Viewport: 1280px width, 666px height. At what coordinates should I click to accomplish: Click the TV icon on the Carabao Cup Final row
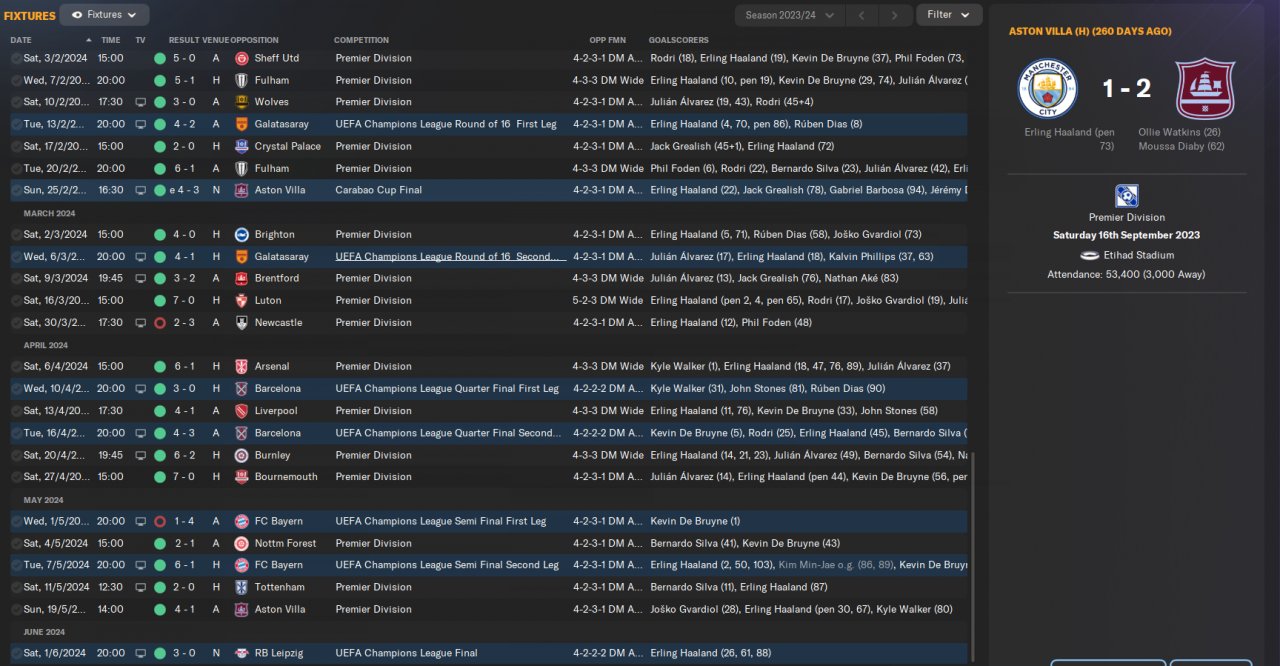point(140,190)
